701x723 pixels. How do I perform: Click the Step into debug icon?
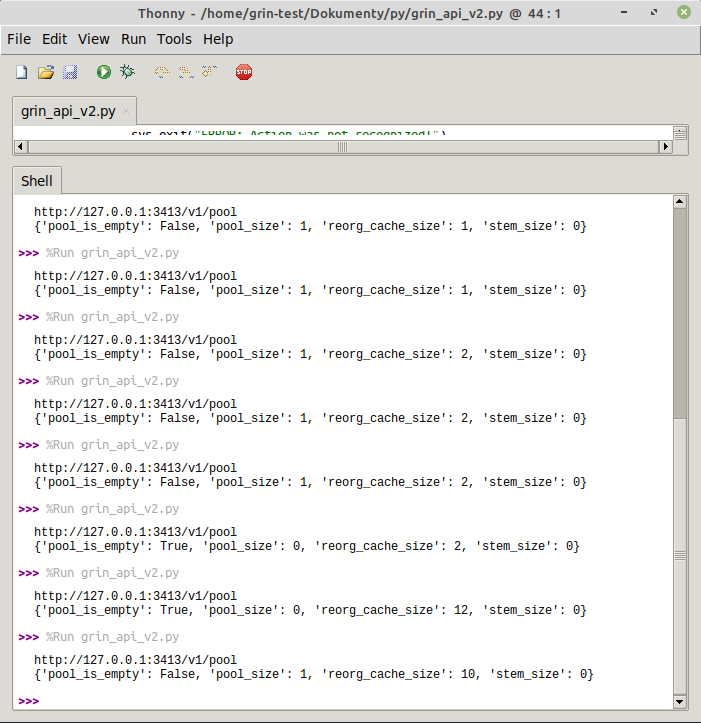(185, 72)
